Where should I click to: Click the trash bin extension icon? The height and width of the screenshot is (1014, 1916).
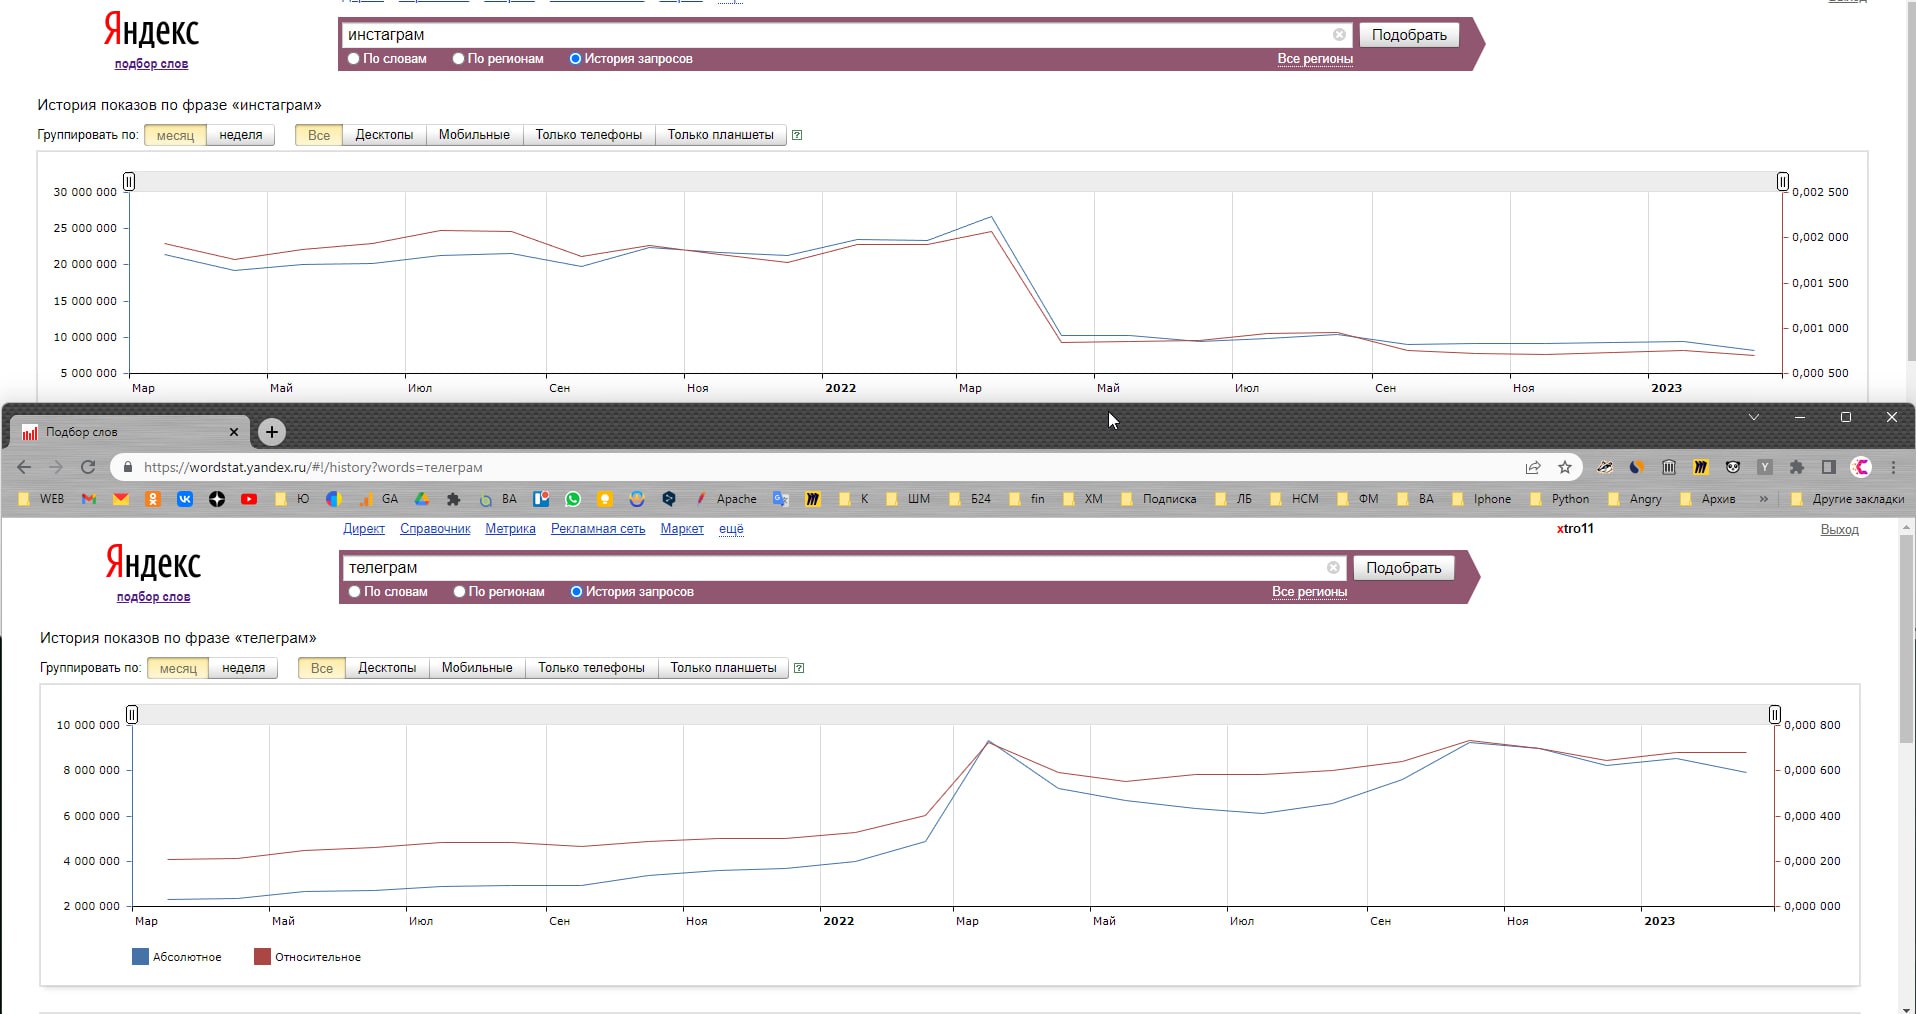(x=1669, y=467)
